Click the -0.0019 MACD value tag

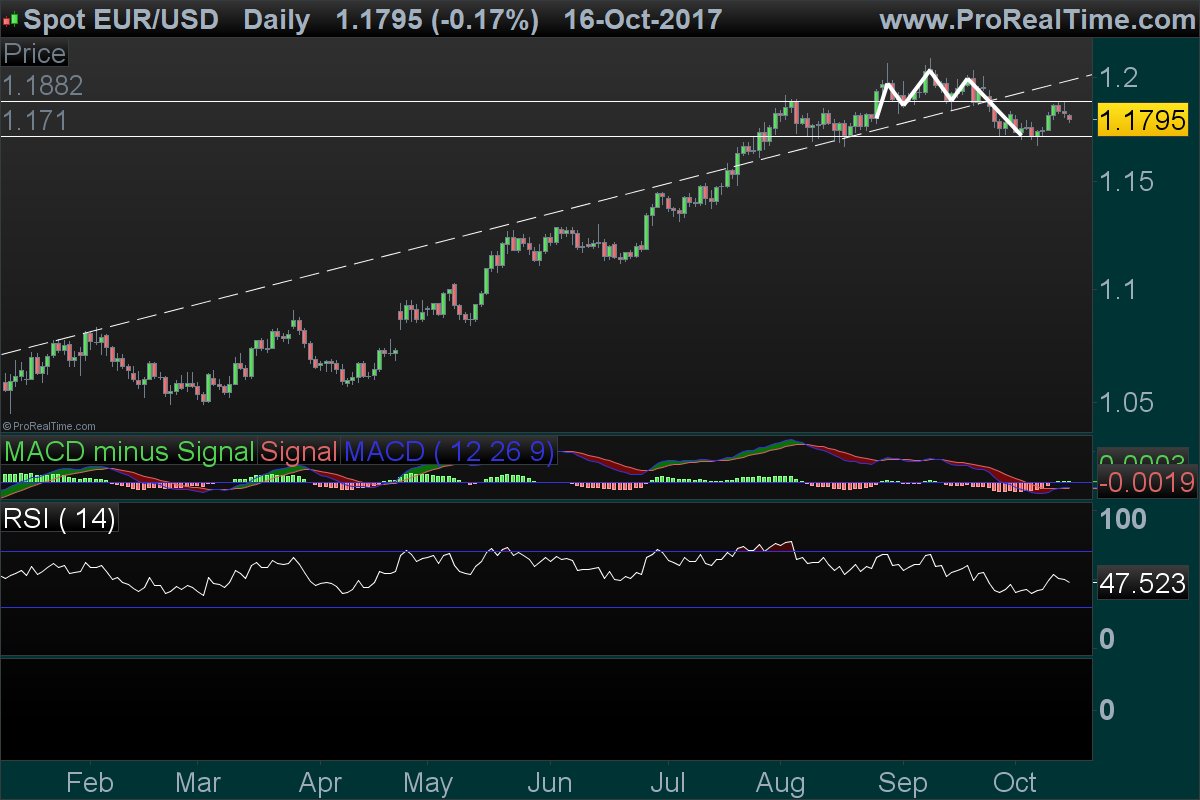(x=1147, y=483)
